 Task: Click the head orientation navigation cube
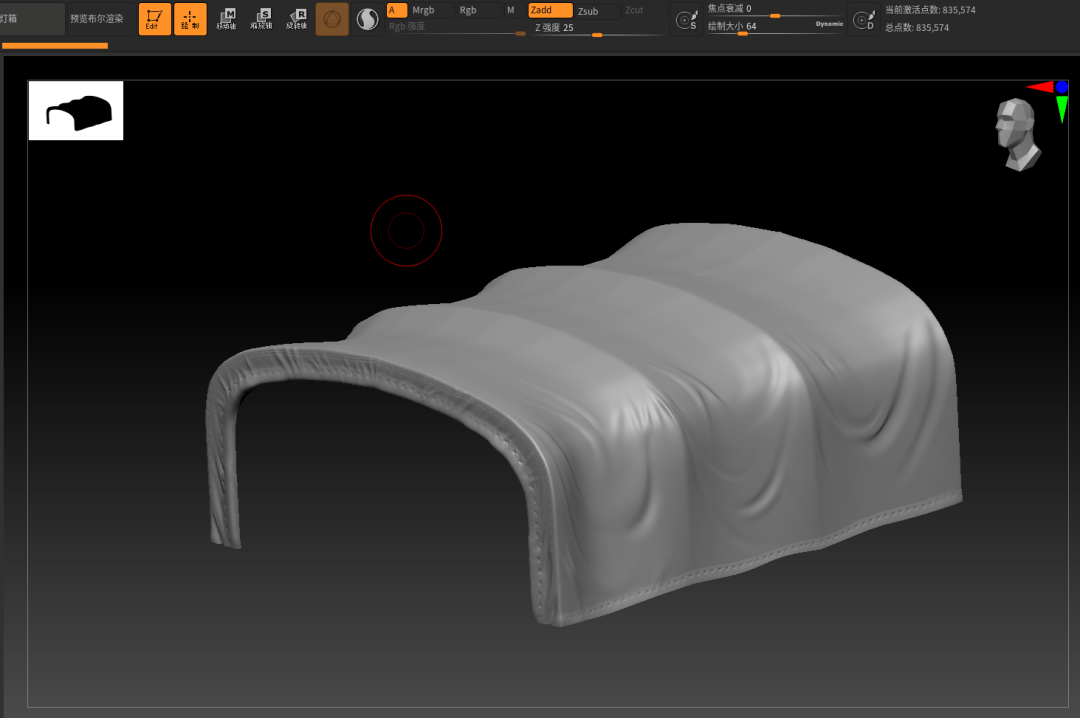pos(1017,134)
